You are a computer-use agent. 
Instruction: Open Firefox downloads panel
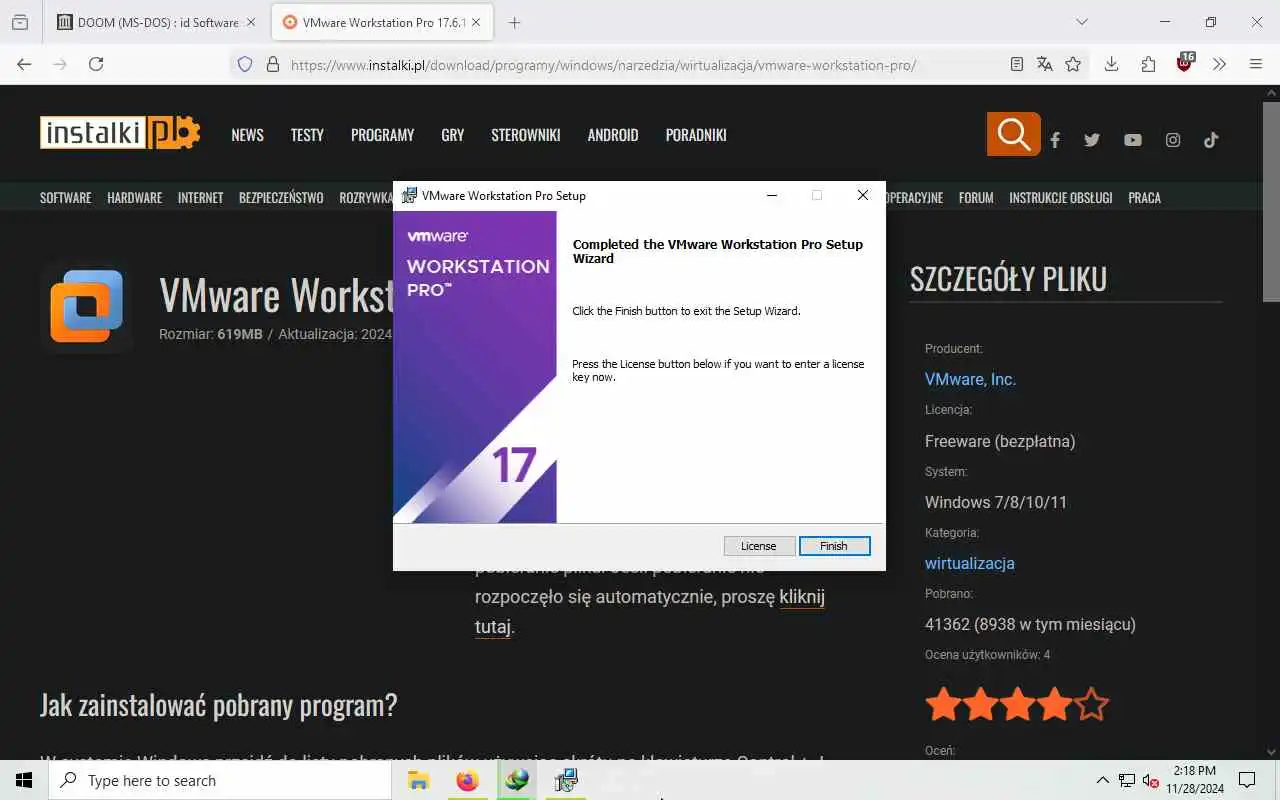pos(1111,64)
